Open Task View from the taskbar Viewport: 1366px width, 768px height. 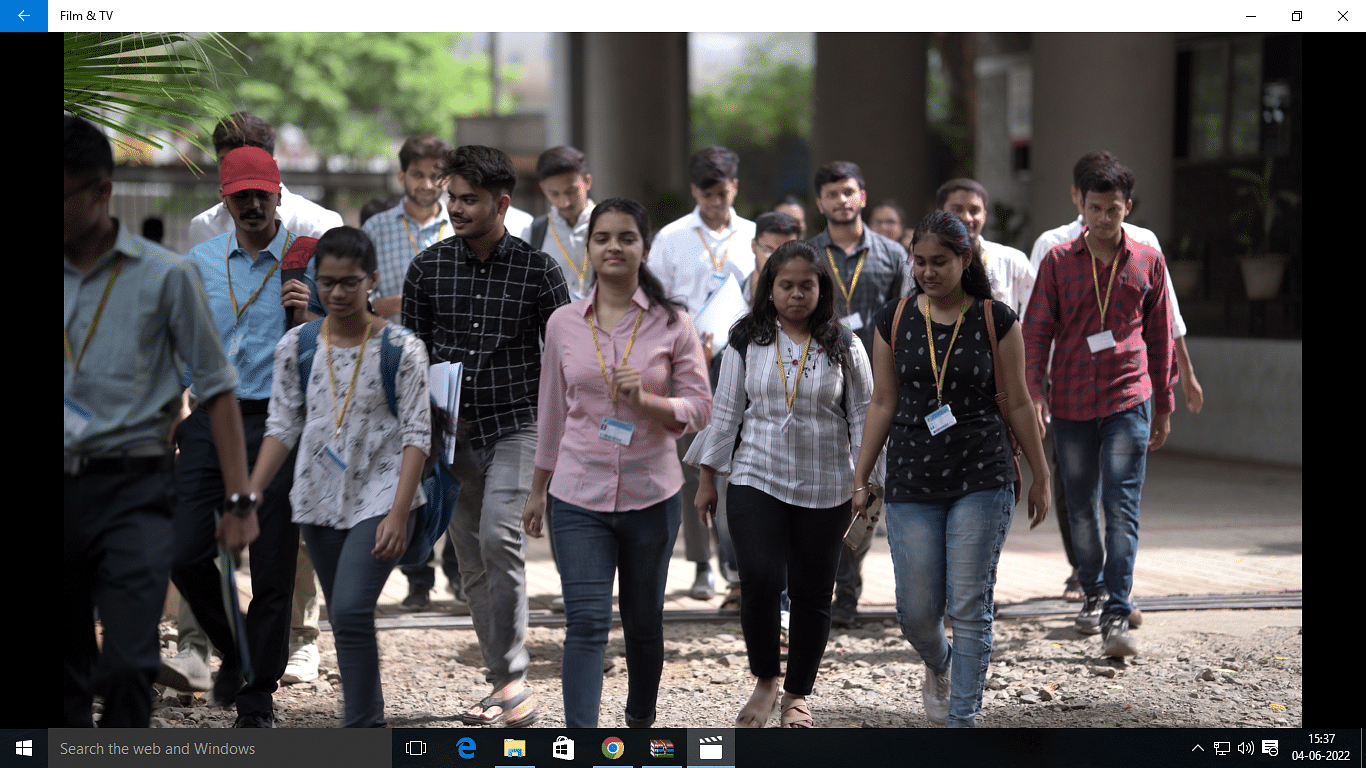click(x=416, y=748)
